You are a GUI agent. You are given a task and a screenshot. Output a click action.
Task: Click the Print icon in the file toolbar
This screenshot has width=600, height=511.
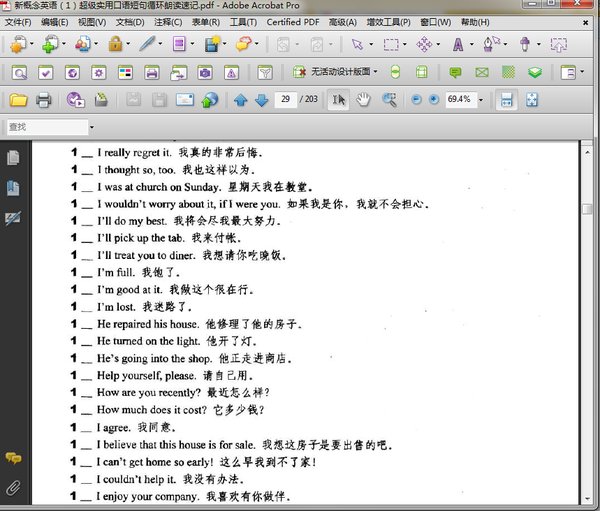tap(43, 100)
